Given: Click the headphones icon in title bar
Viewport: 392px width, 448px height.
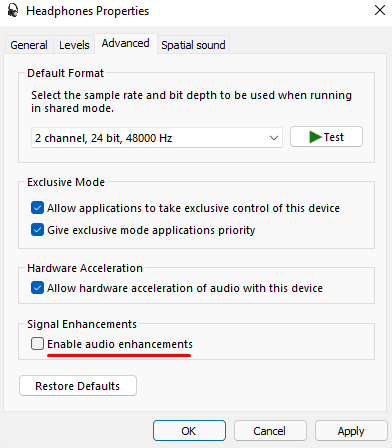Looking at the screenshot, I should (13, 11).
